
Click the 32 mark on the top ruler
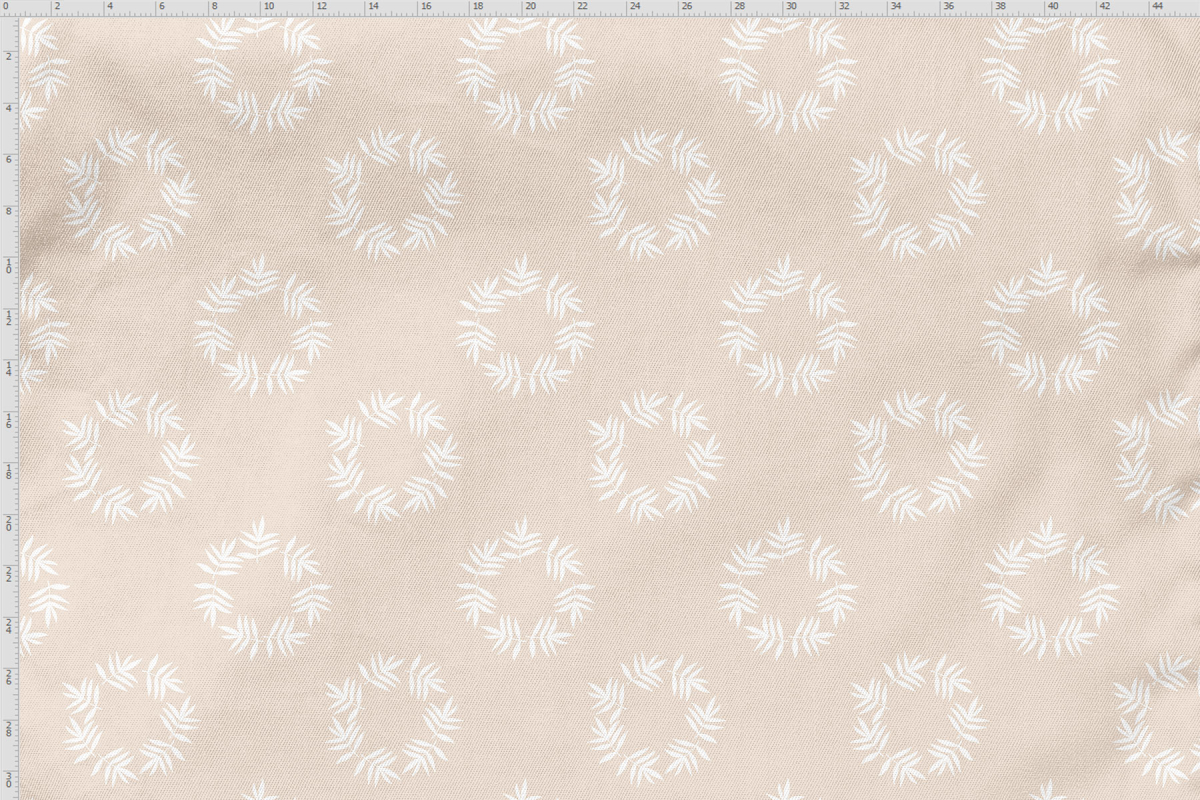(x=843, y=6)
